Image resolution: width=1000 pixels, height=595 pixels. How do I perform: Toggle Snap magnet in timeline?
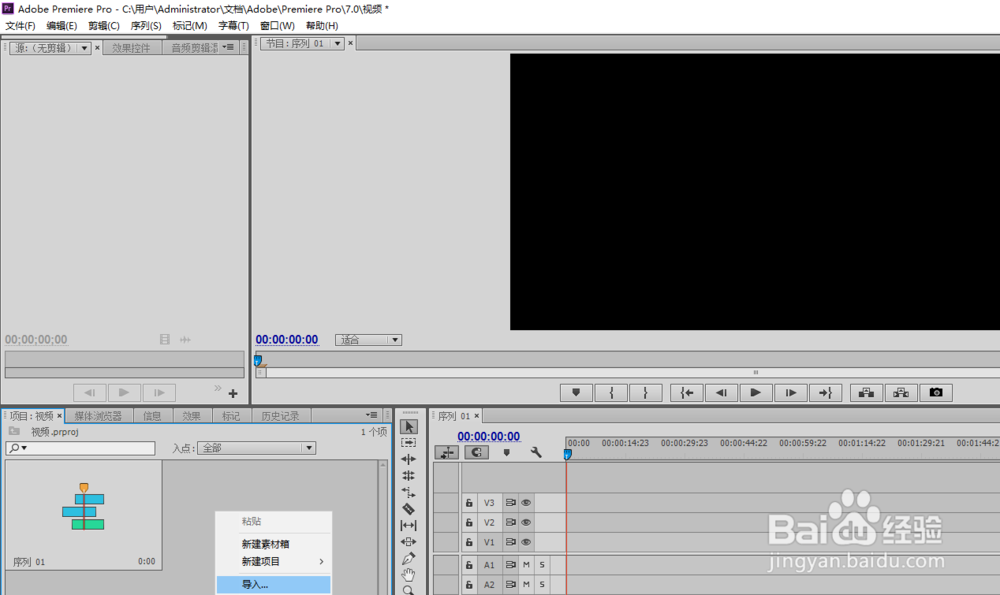(476, 452)
